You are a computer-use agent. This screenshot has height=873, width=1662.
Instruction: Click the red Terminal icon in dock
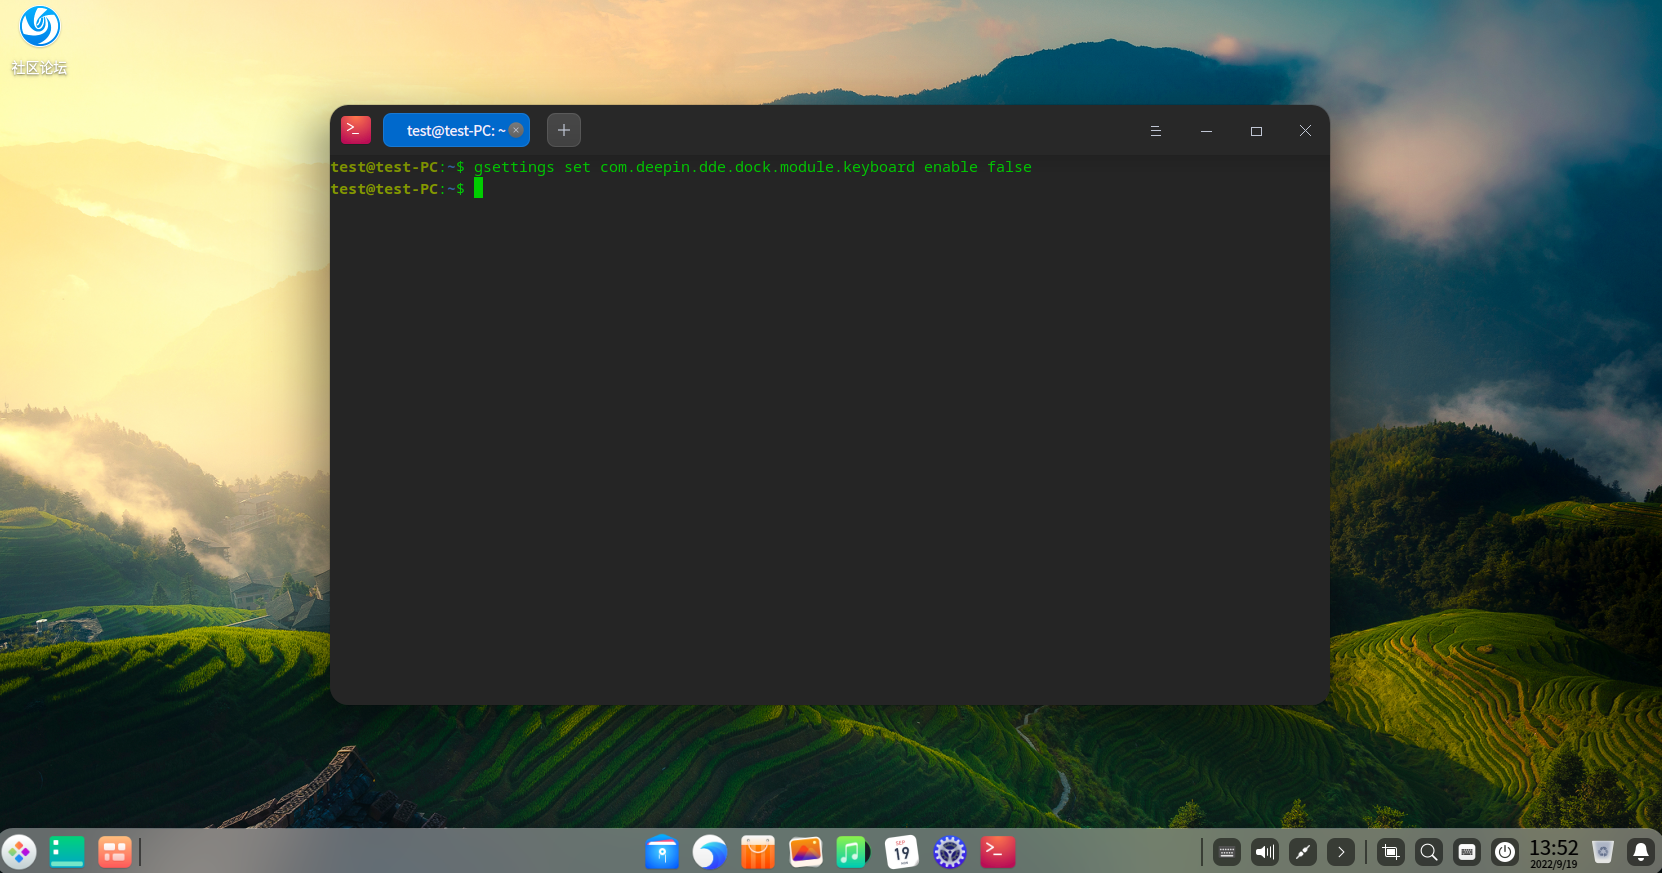pyautogui.click(x=998, y=852)
